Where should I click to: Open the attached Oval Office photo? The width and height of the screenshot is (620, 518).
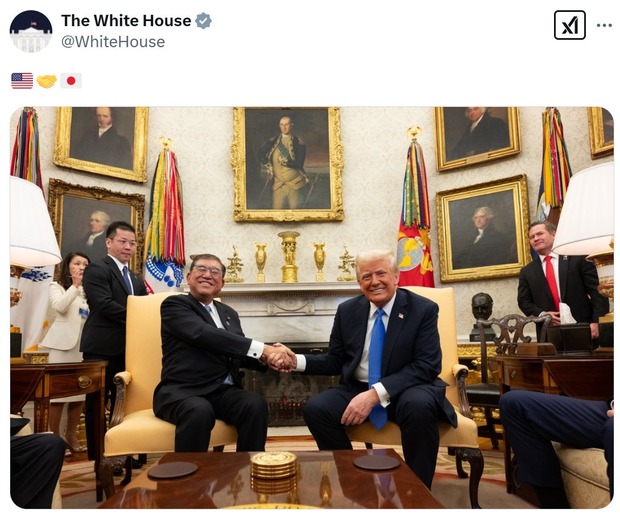click(x=312, y=308)
